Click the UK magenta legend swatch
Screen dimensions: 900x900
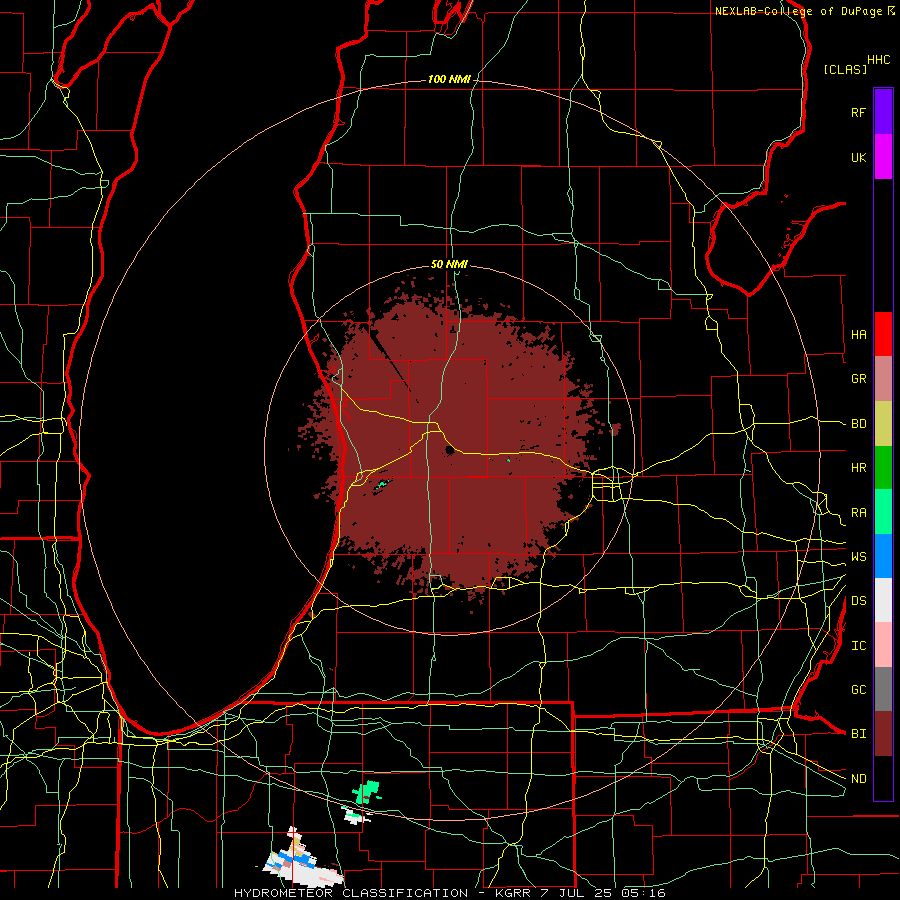[x=883, y=157]
